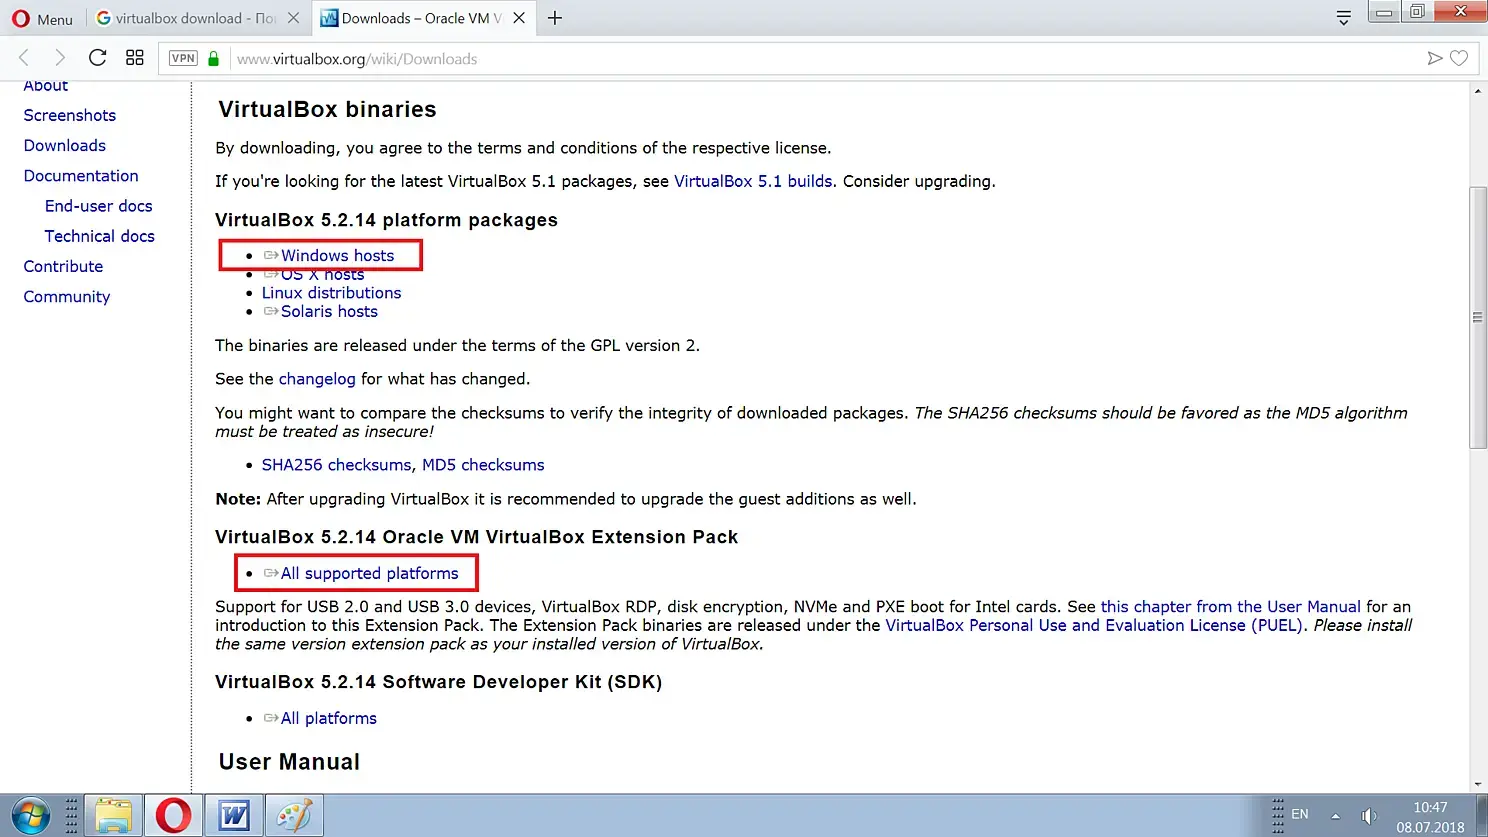Download the Windows hosts package
1488x837 pixels.
click(x=337, y=255)
